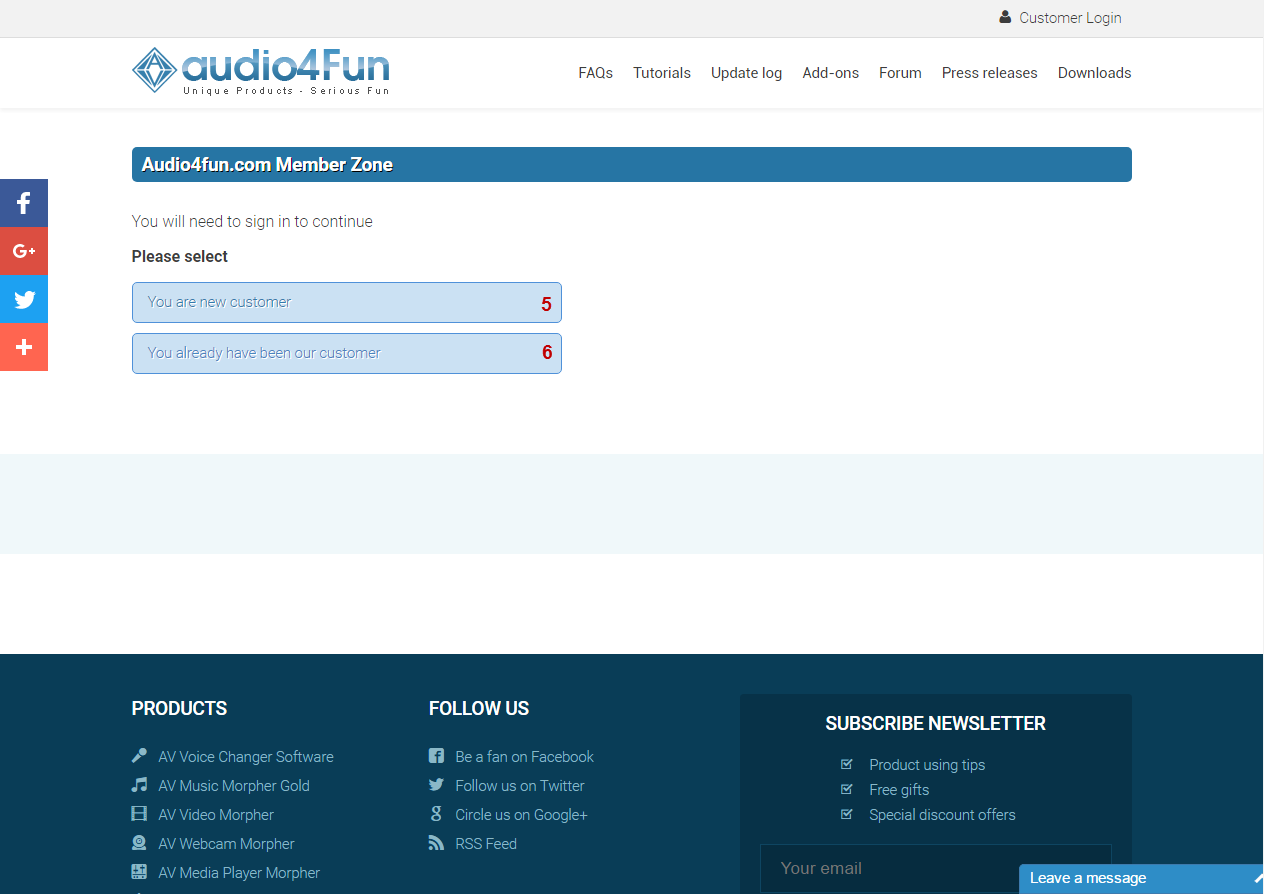The width and height of the screenshot is (1264, 894).
Task: Follow 'Circle us on Google+' link
Action: [521, 815]
